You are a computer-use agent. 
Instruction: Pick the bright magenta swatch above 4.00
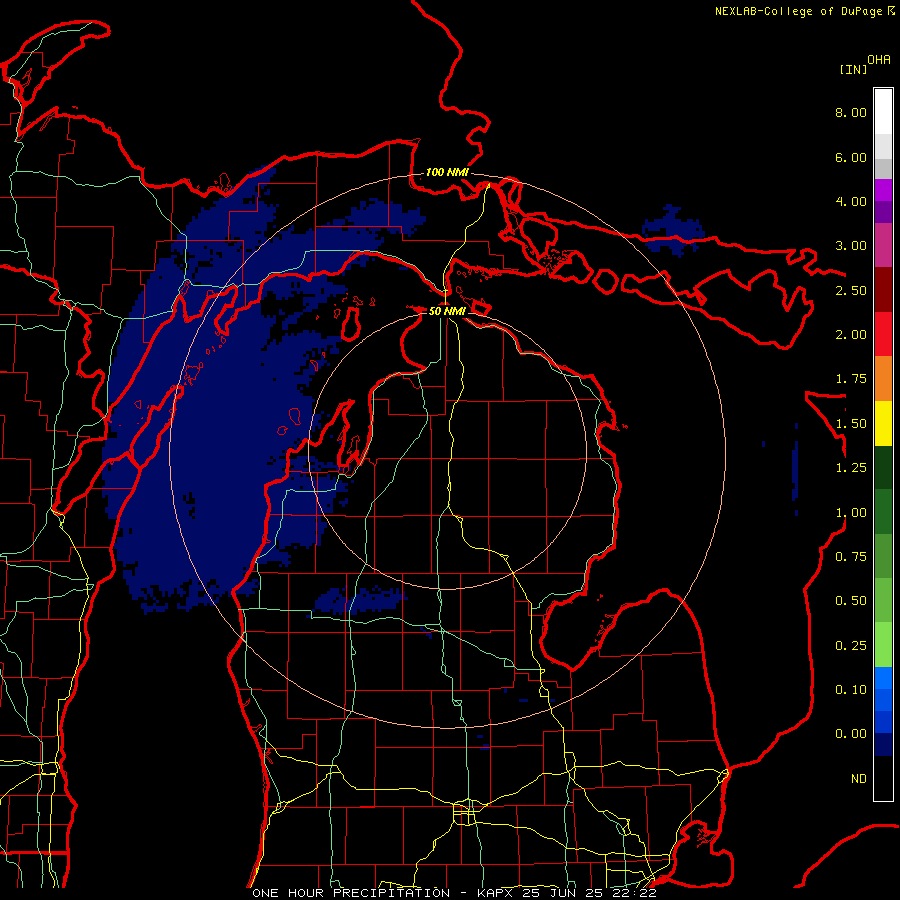click(x=883, y=190)
